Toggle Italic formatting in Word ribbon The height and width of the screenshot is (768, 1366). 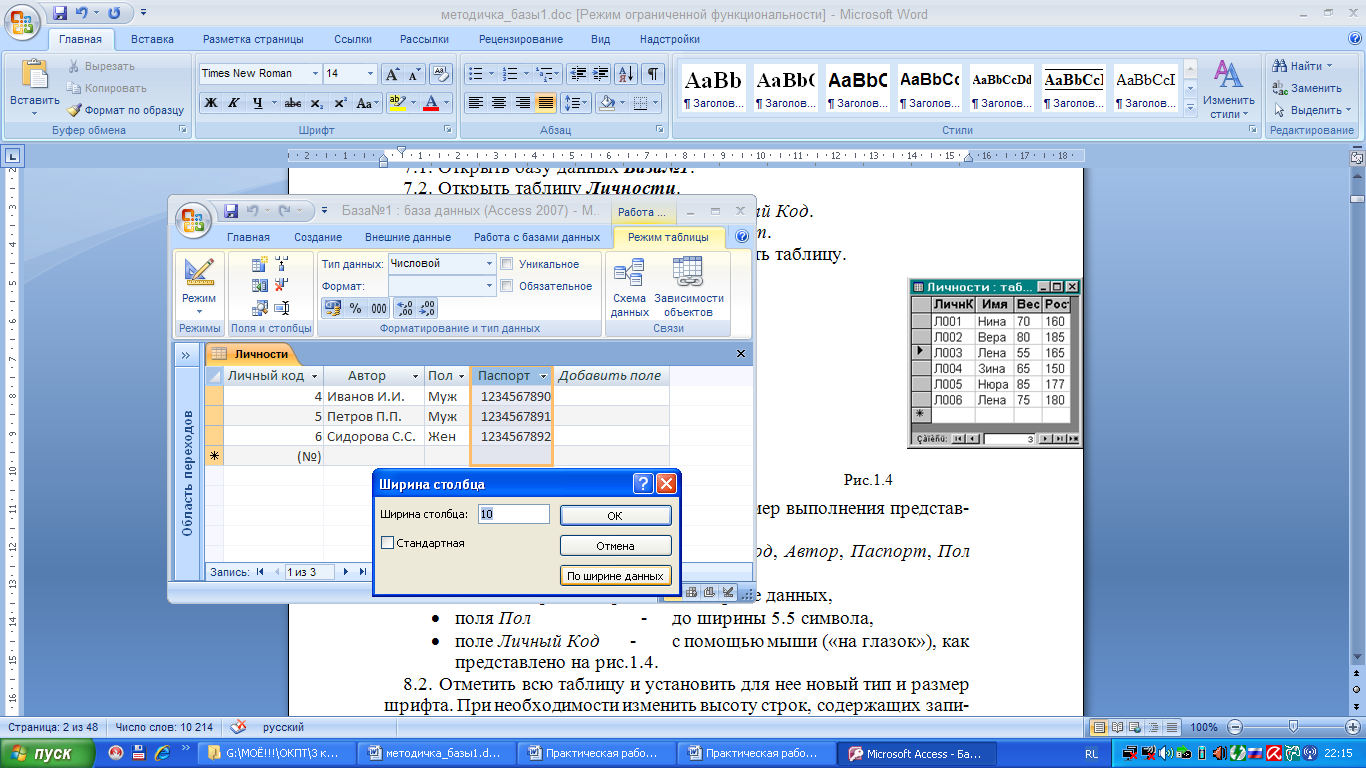[234, 103]
